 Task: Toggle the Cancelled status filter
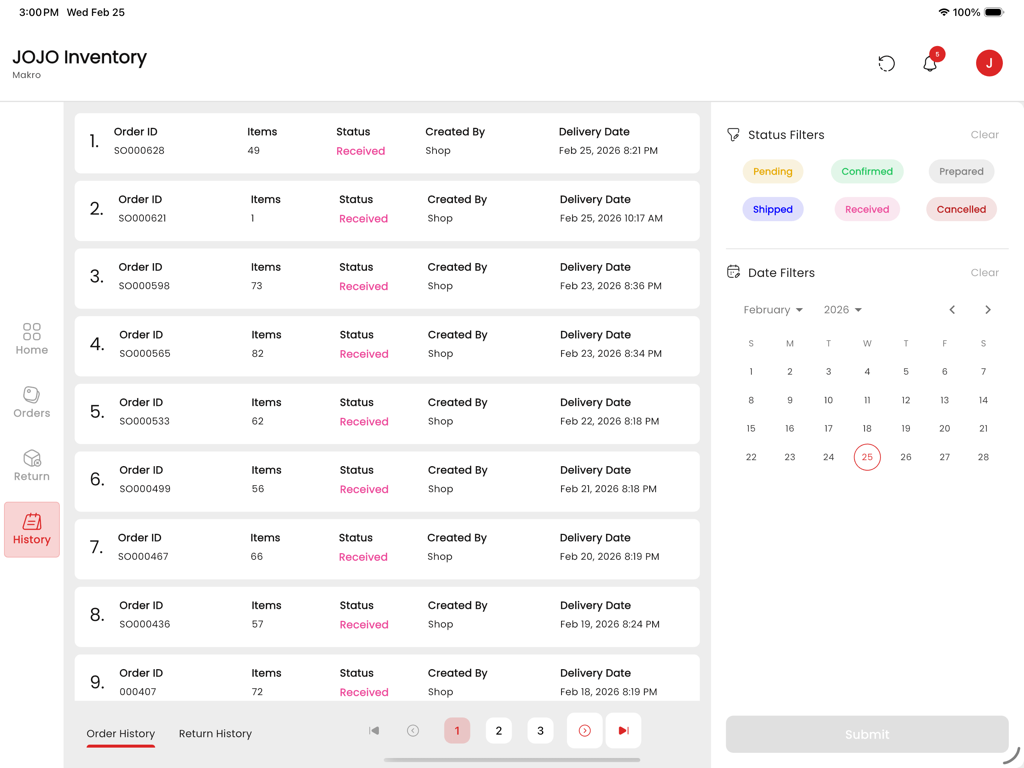point(961,209)
